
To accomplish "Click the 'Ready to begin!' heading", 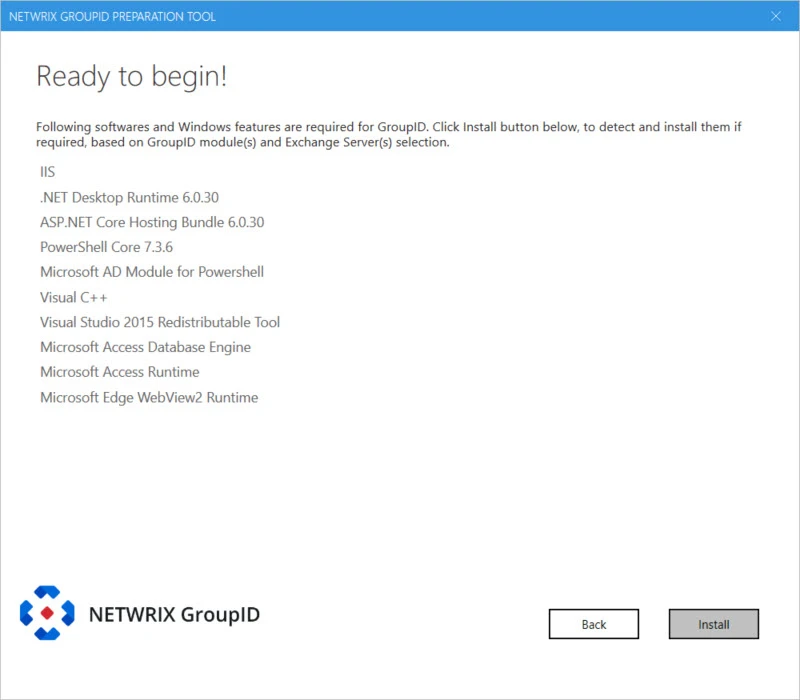I will point(132,77).
